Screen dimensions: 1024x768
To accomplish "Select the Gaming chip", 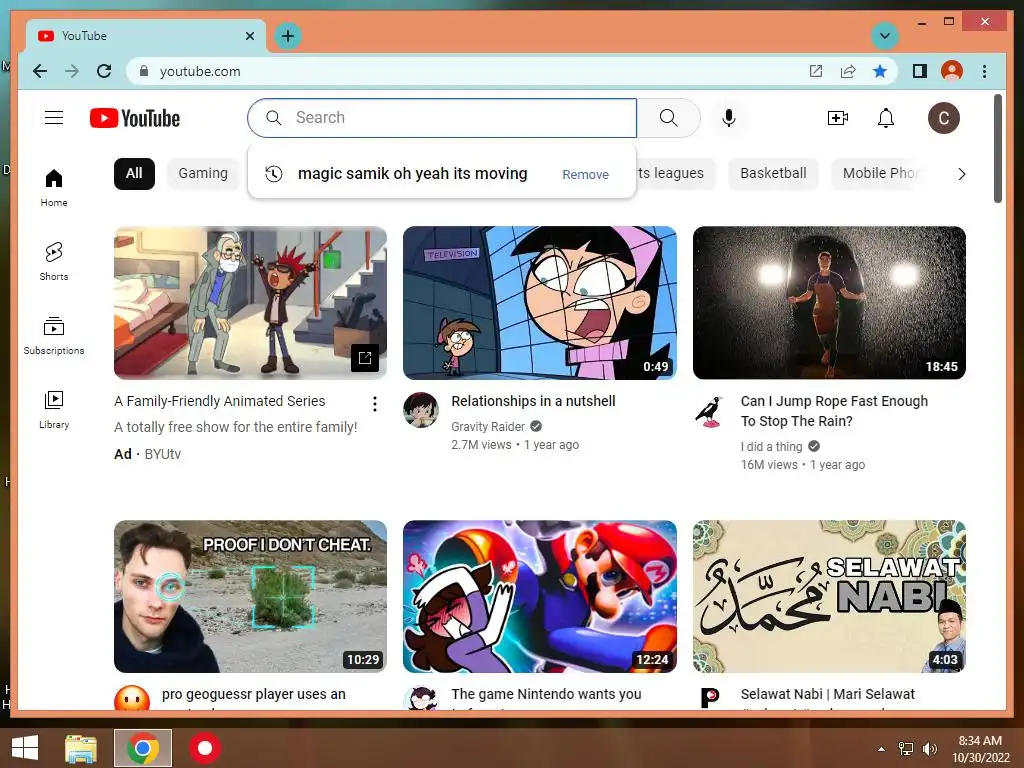I will coord(203,173).
